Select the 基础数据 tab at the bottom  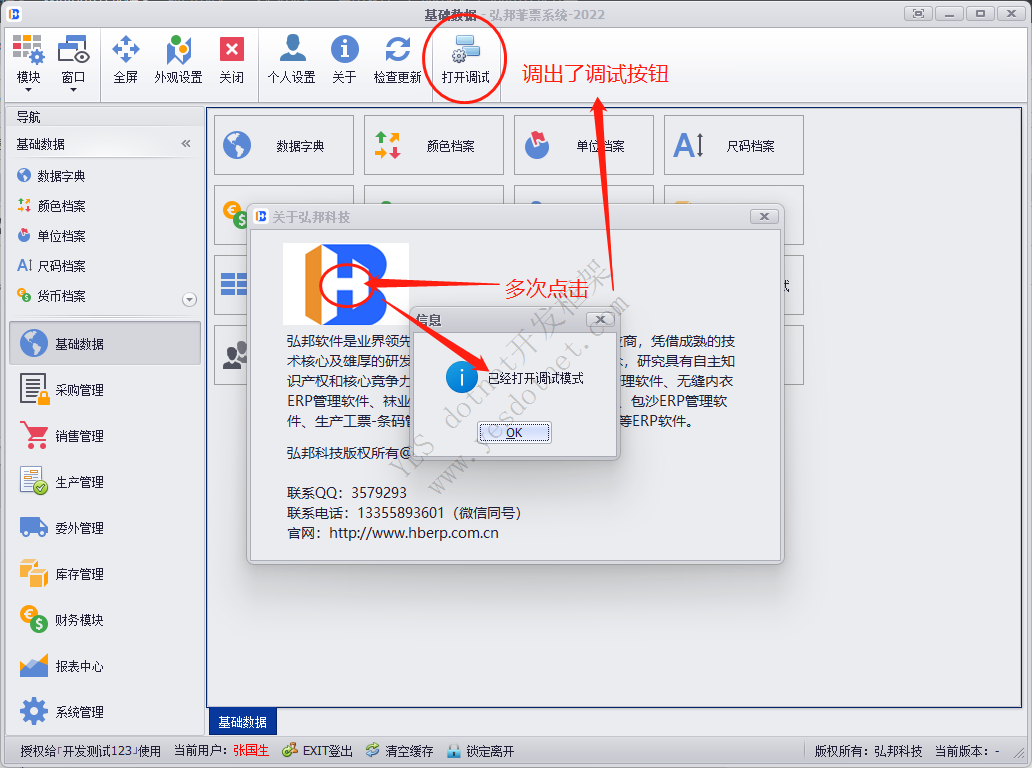tap(243, 722)
